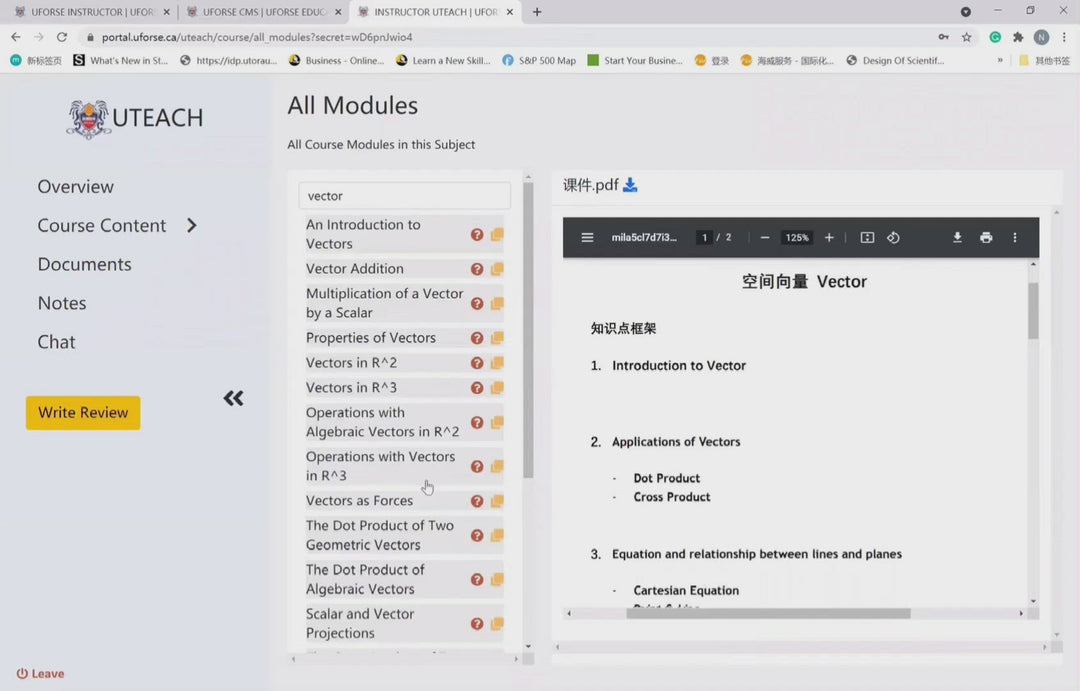Leave the course using Leave link
Screen dimensions: 1080x691
pos(41,674)
